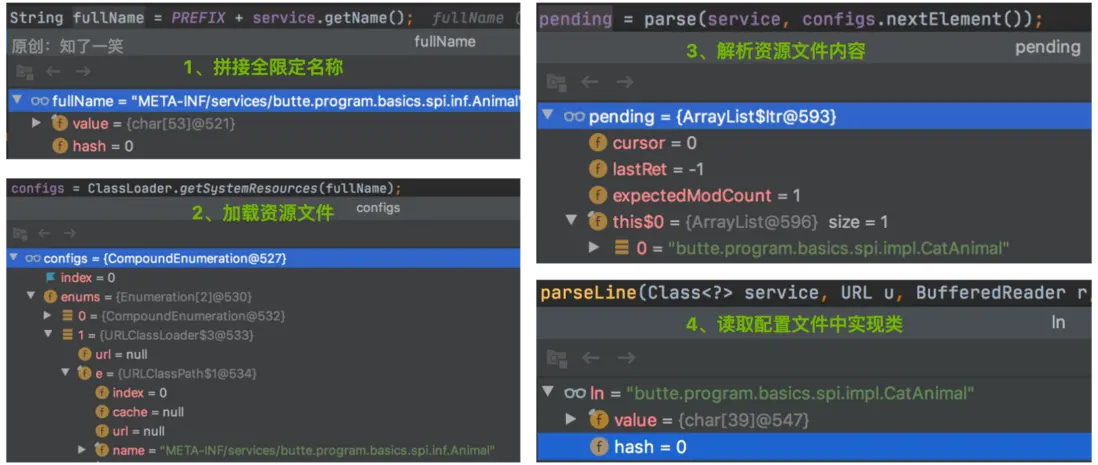The width and height of the screenshot is (1098, 465).
Task: Click the "pending" popup title label
Action: click(1048, 47)
